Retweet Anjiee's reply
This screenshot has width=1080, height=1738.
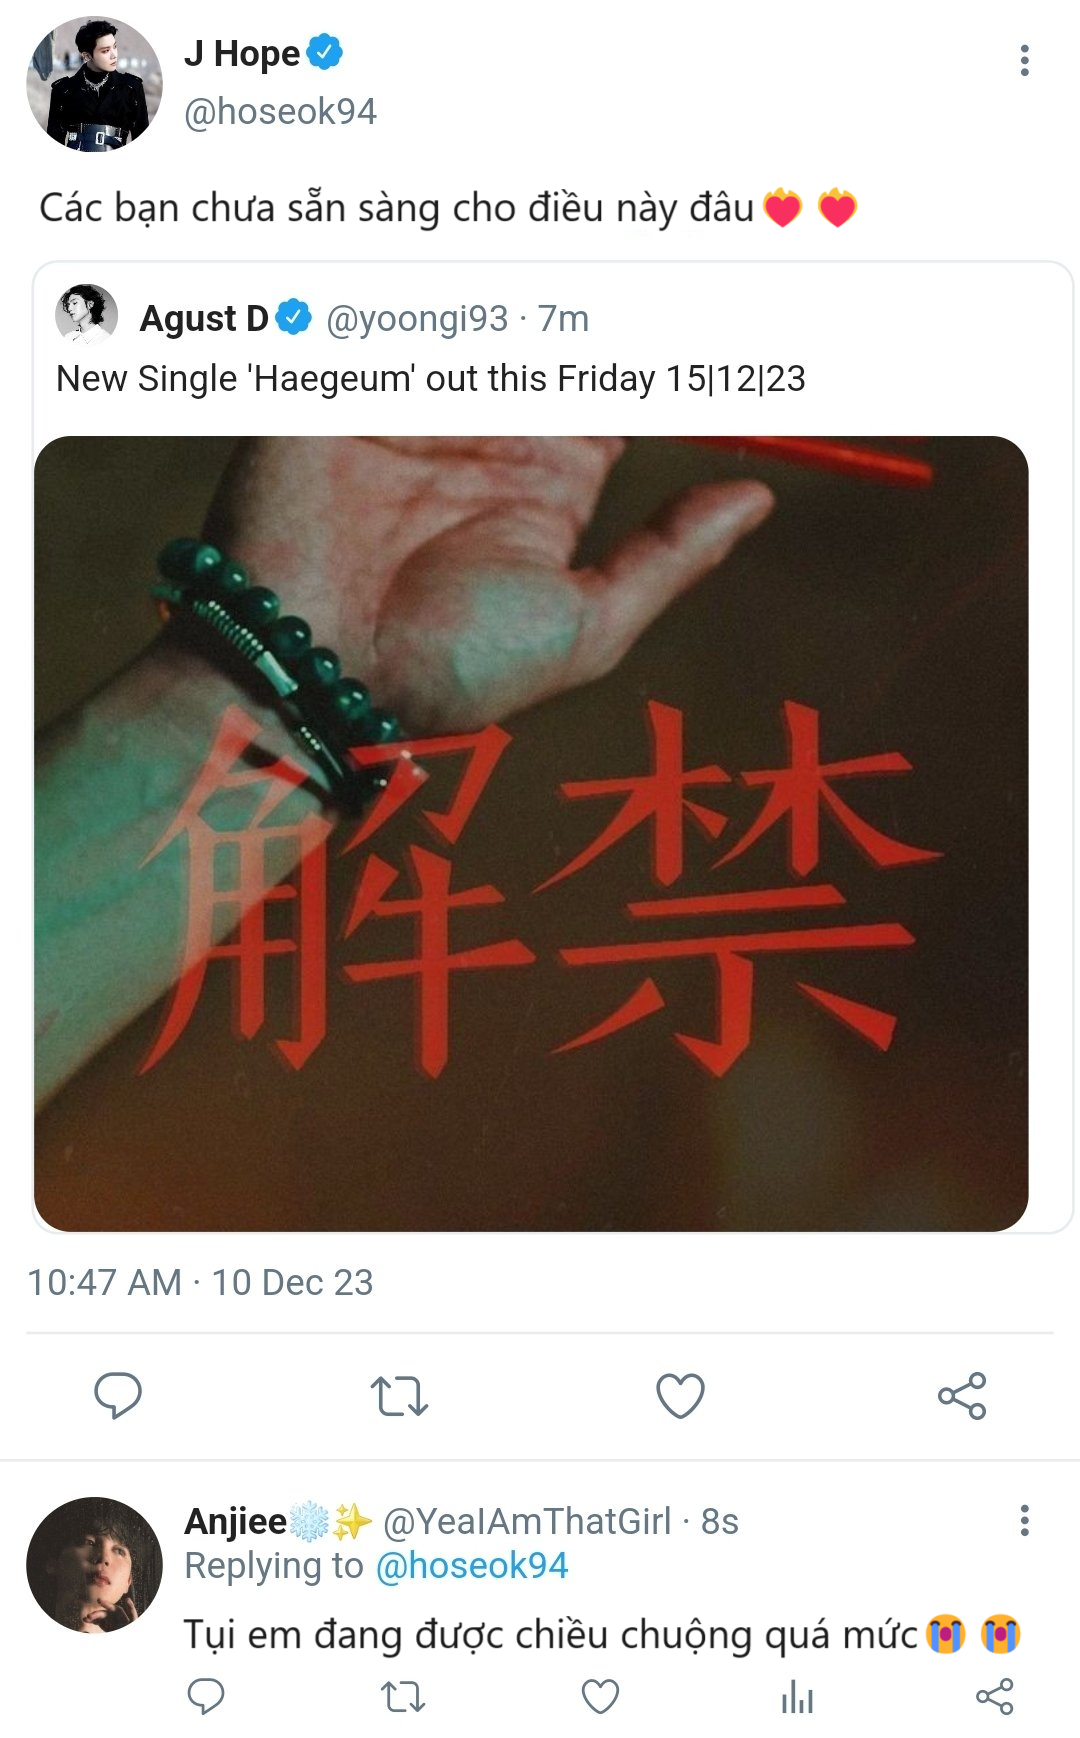click(x=403, y=1696)
